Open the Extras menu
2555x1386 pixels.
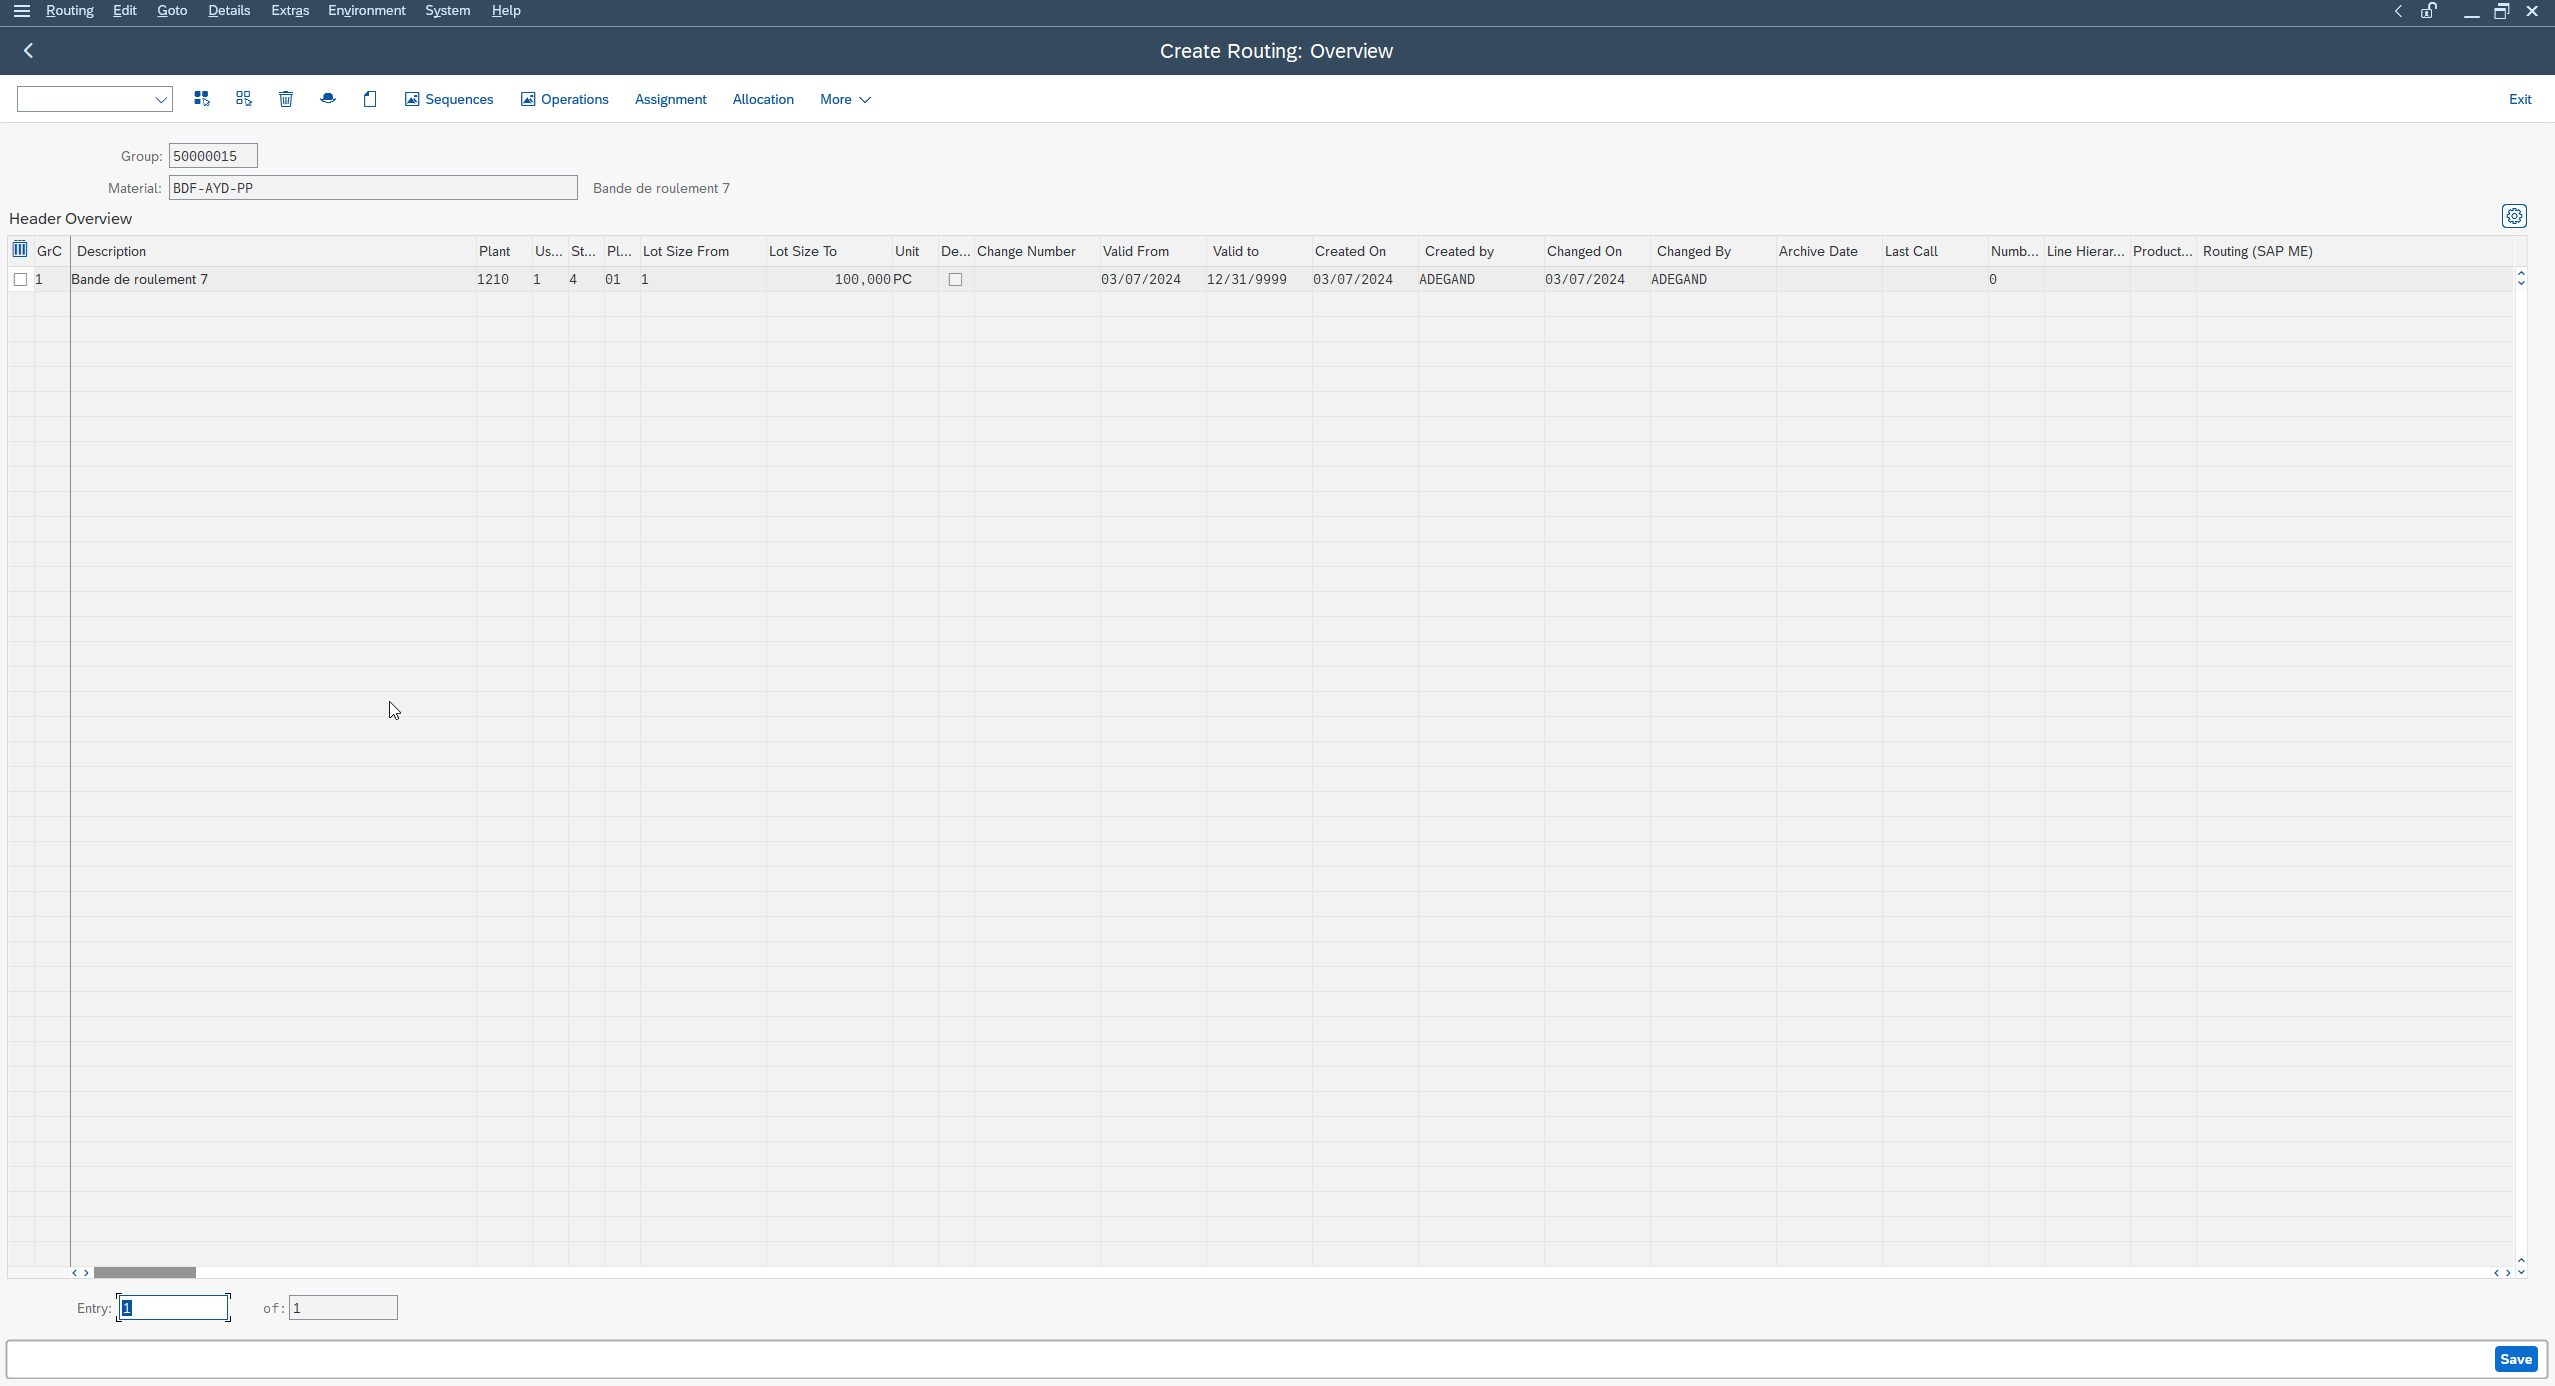tap(290, 11)
